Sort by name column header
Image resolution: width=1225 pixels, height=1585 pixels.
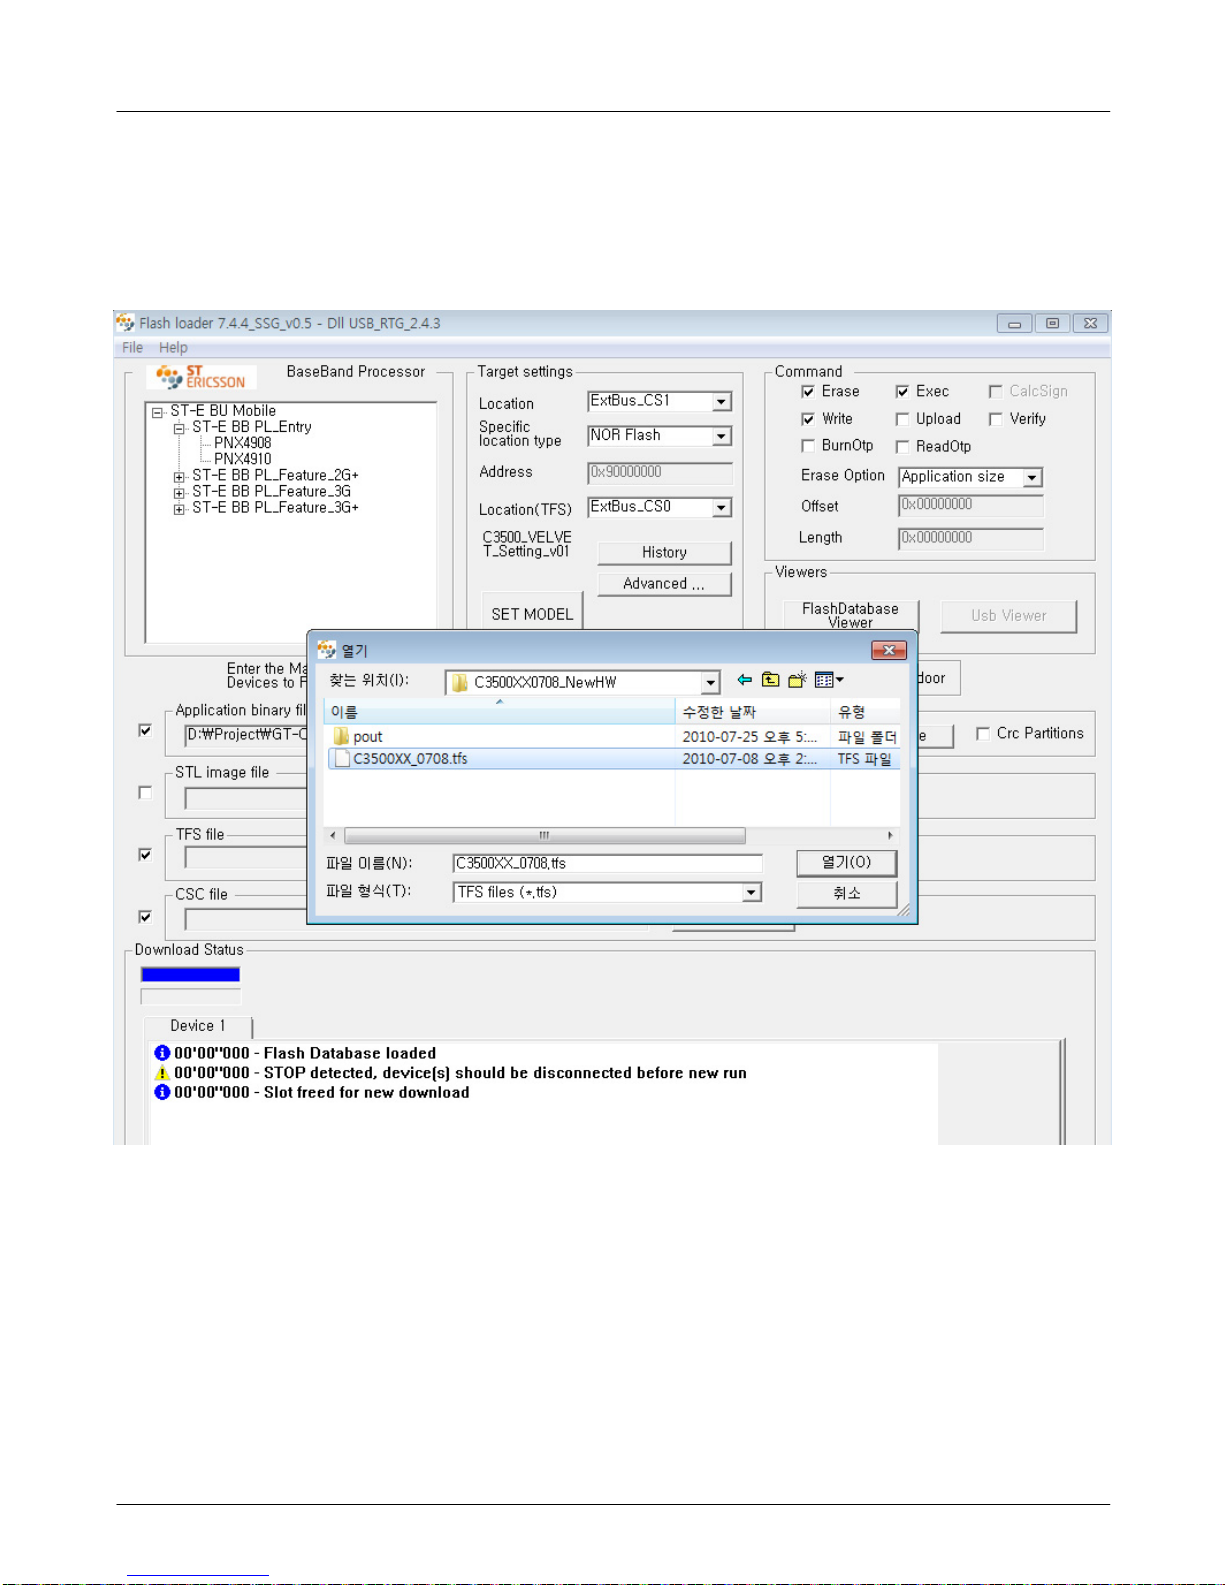[x=500, y=712]
